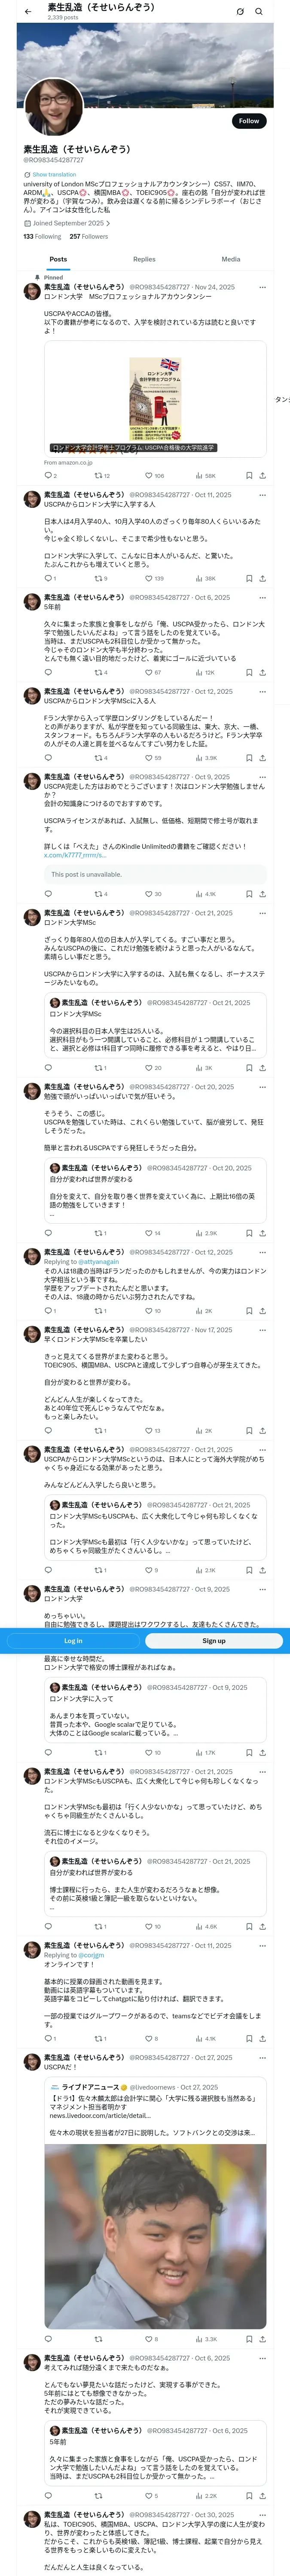The width and height of the screenshot is (290, 2576).
Task: Click the Follow button on the profile
Action: tap(249, 121)
